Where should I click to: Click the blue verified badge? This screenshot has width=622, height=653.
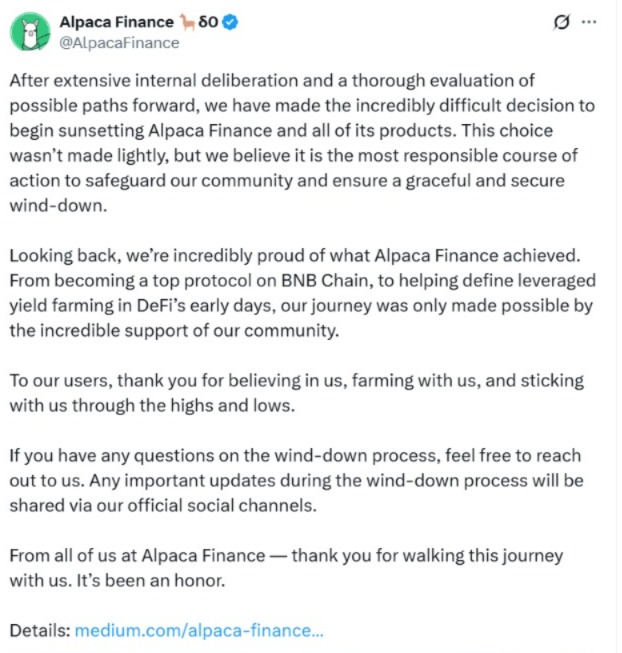pos(229,21)
